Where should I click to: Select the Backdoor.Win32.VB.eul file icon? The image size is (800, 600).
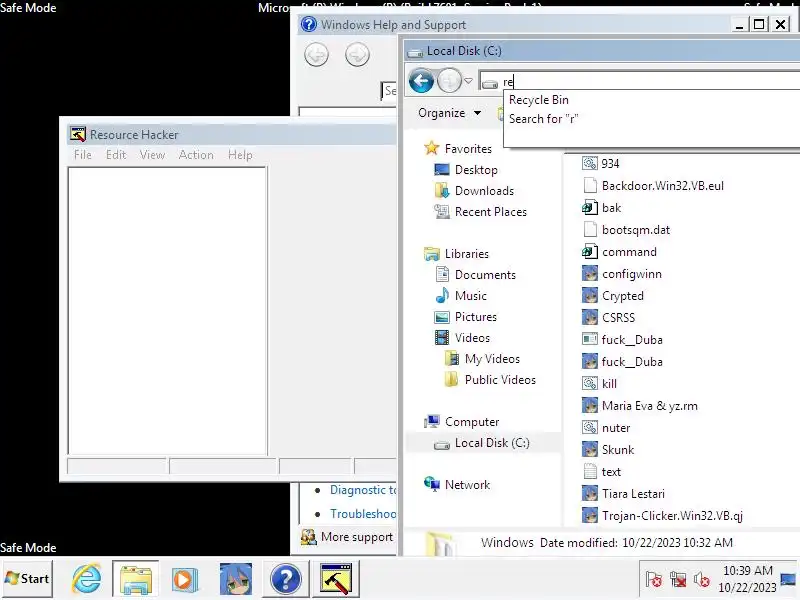tap(590, 185)
